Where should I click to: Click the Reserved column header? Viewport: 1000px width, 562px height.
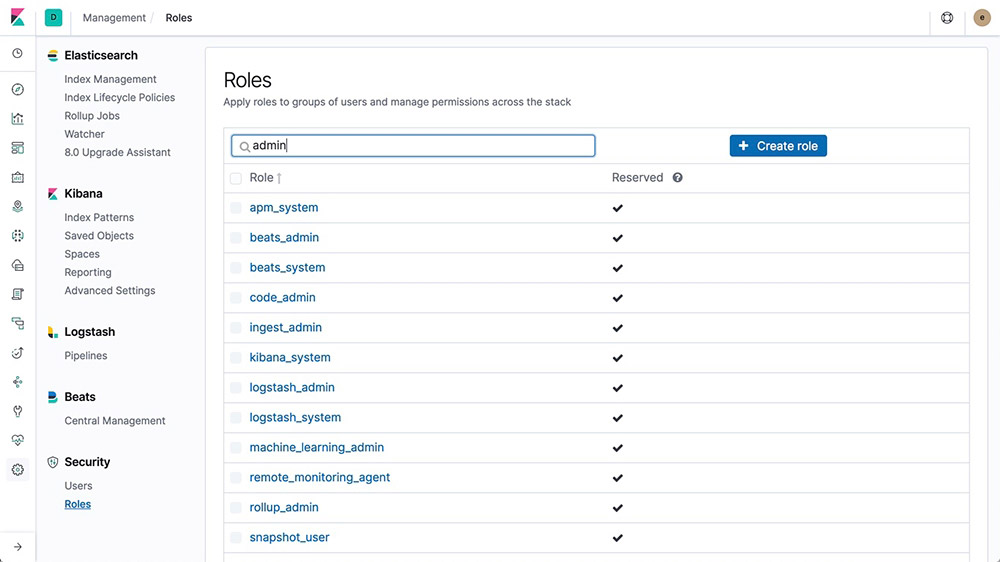(x=638, y=178)
